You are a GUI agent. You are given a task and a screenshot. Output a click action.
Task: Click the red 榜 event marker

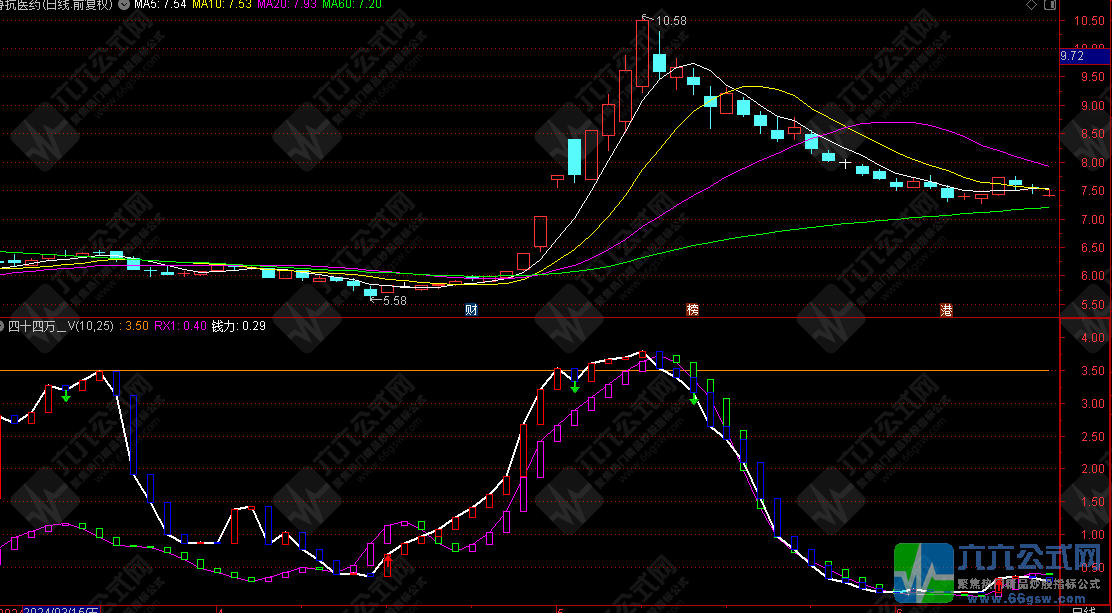692,310
